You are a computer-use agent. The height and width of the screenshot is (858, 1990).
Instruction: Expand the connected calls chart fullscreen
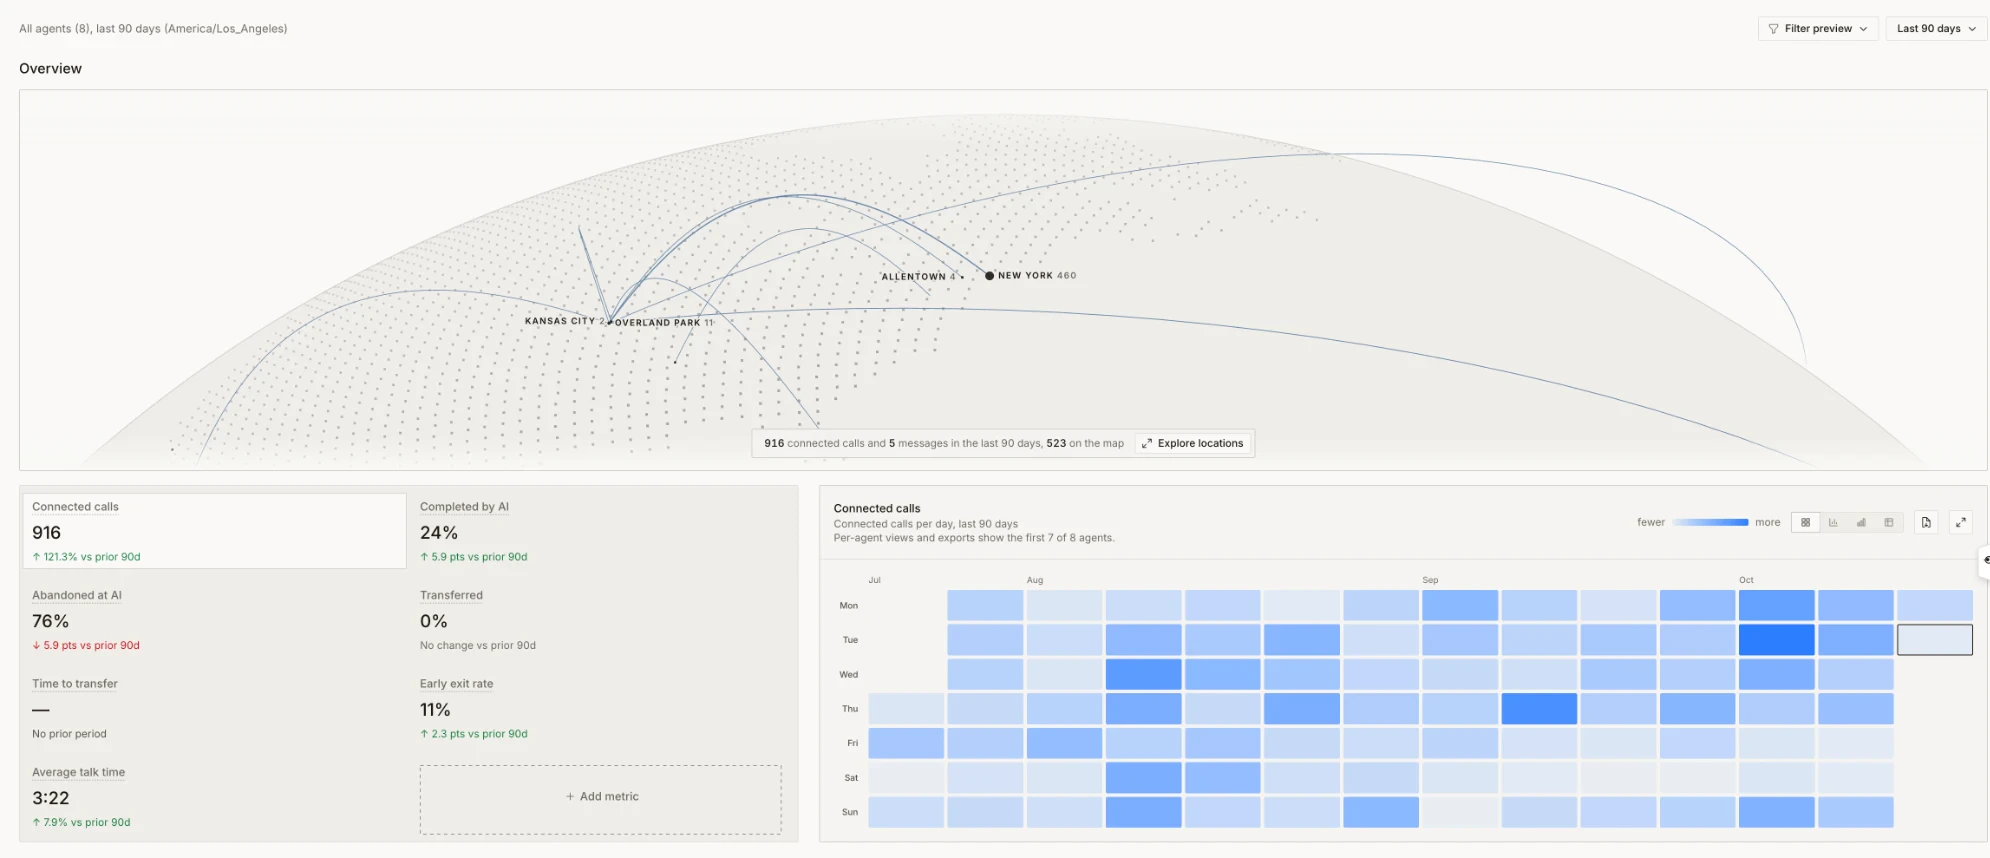pos(1961,522)
